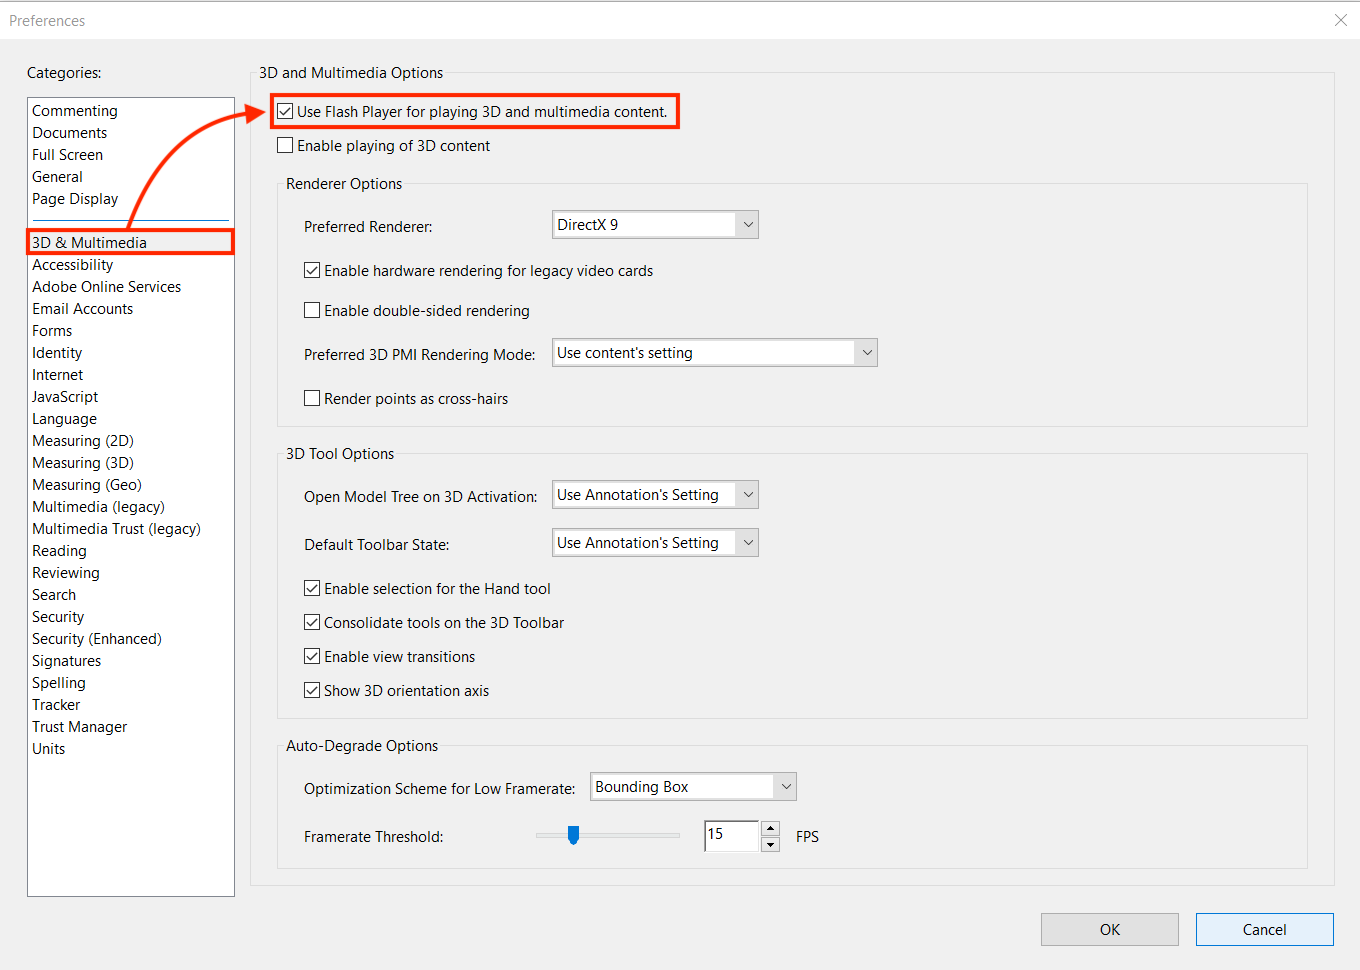Enable playing of 3D content checkbox
The image size is (1360, 970).
pyautogui.click(x=286, y=146)
